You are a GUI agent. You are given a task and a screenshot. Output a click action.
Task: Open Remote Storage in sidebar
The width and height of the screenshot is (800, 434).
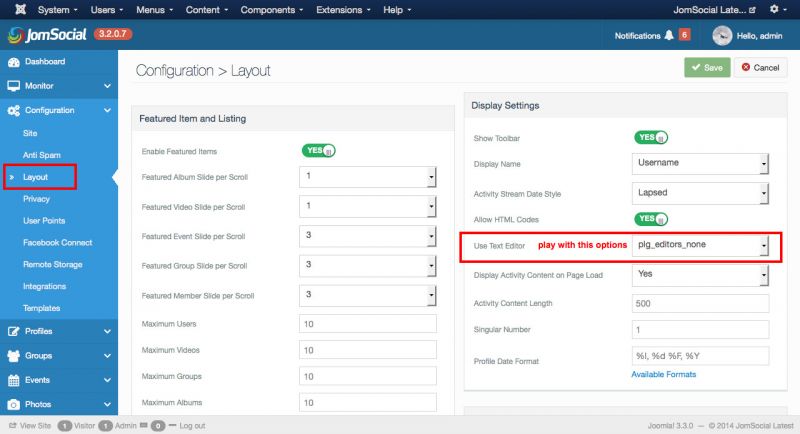coord(53,265)
